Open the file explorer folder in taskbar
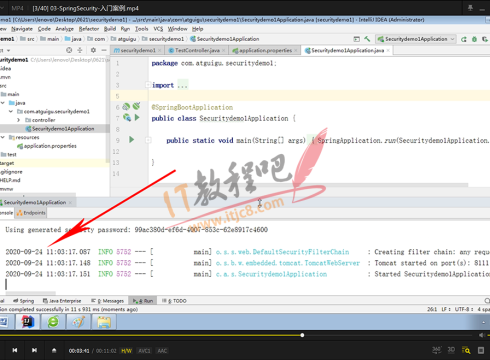The height and width of the screenshot is (360, 490). click(x=104, y=322)
